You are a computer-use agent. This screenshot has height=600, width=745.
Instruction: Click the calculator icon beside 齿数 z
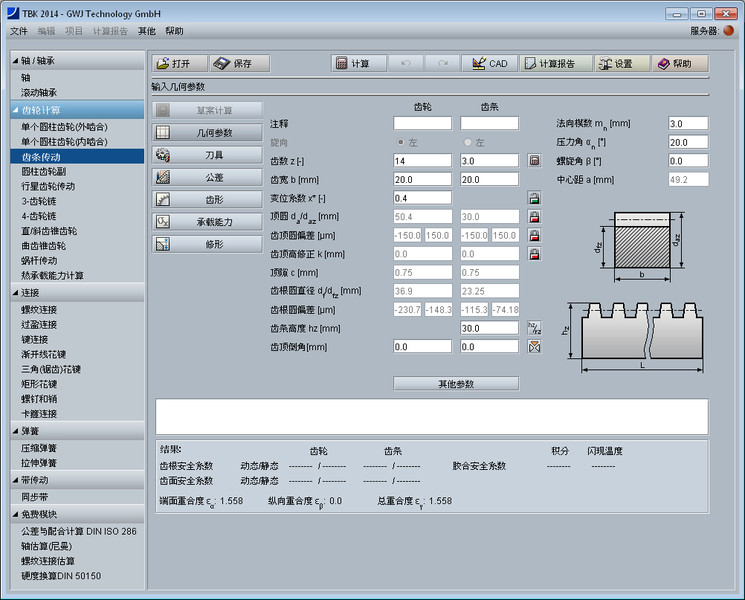534,160
